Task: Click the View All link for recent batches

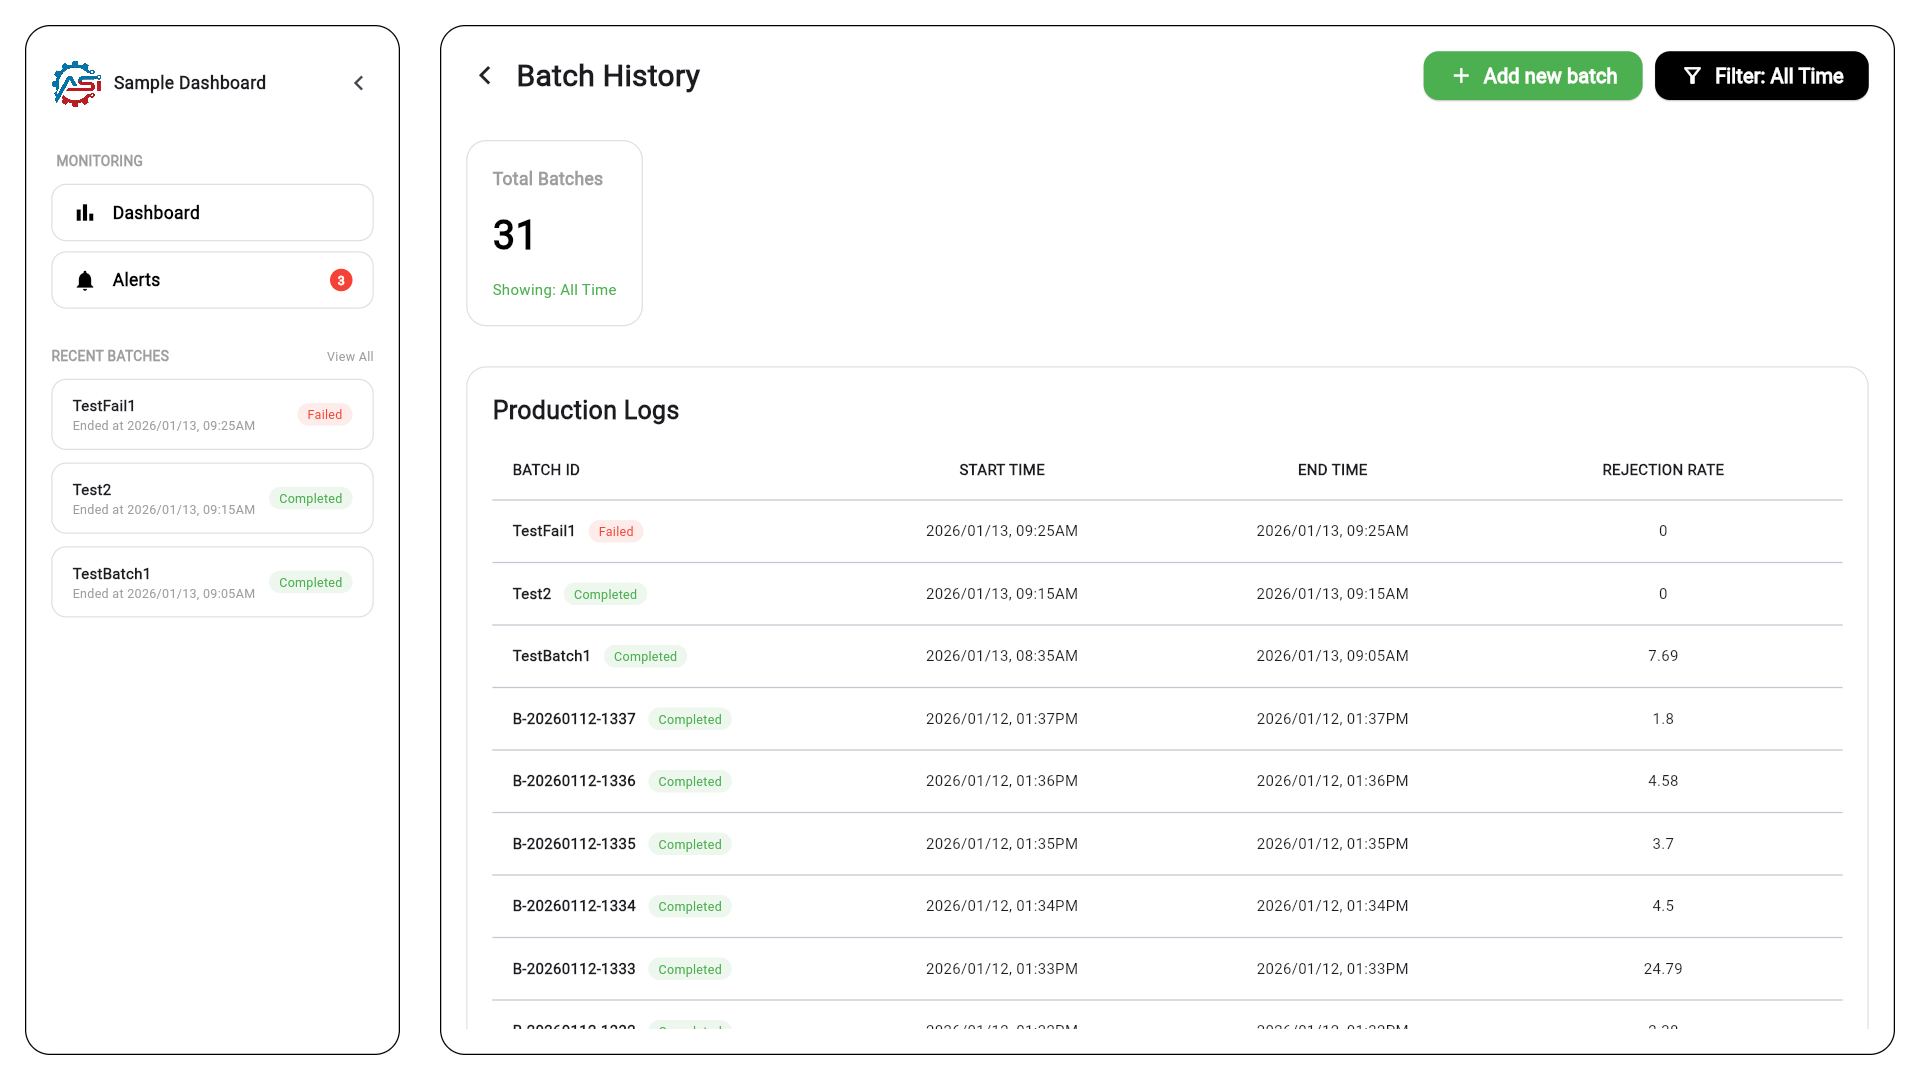Action: coord(349,356)
